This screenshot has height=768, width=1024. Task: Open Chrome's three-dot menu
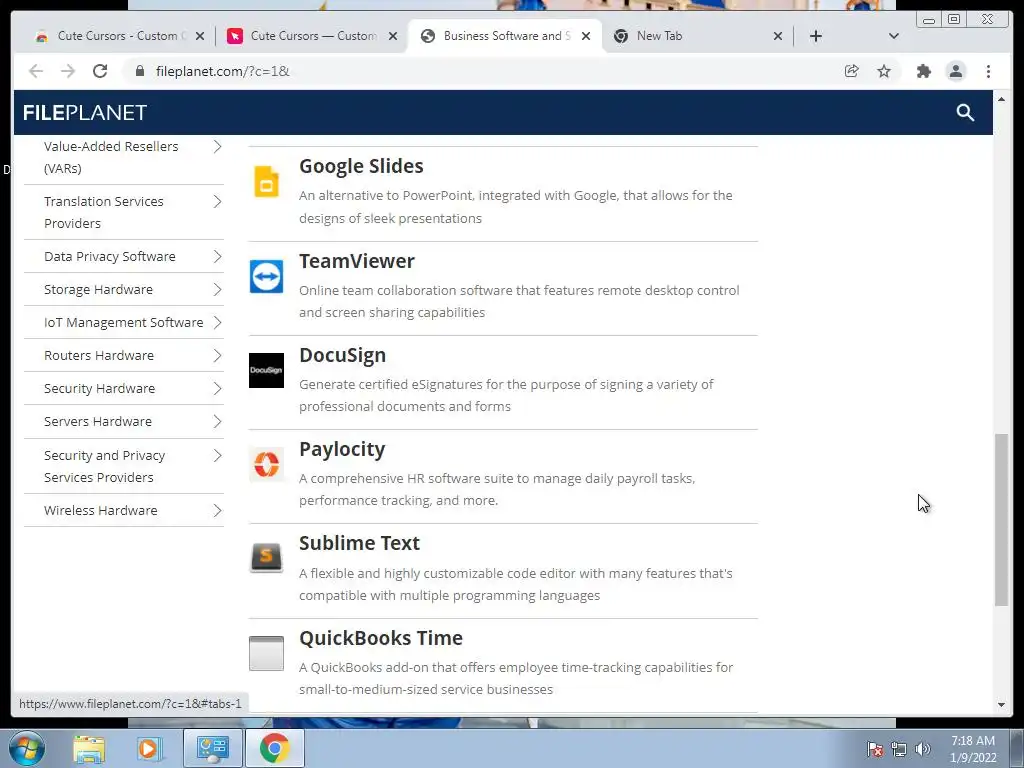(x=989, y=71)
